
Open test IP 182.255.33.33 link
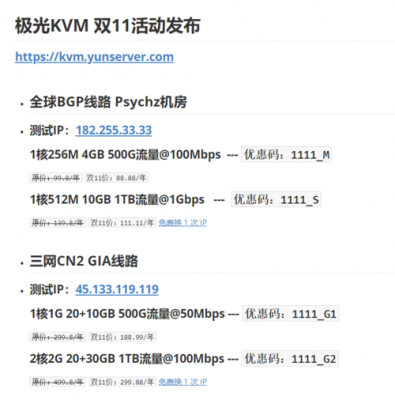click(x=114, y=130)
